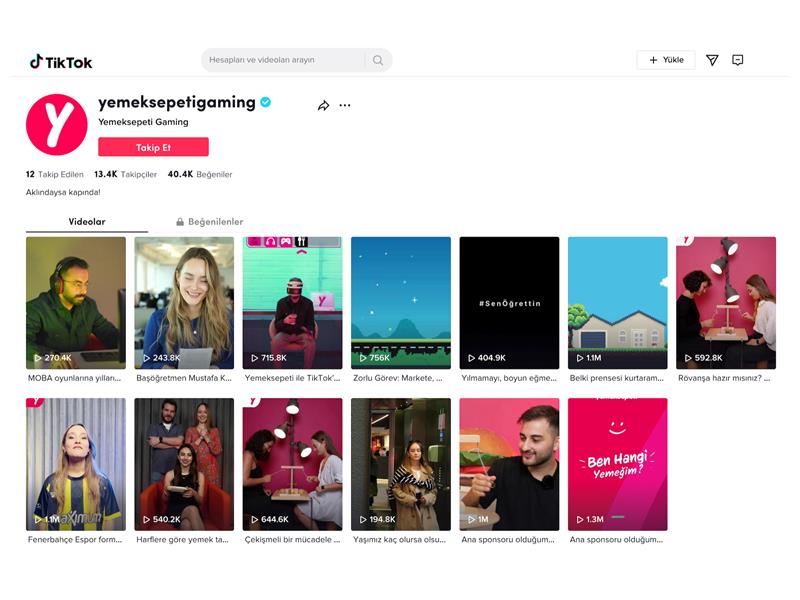Click the bio text Aklındaysa kapında!
Screen dimensions: 800x600
click(63, 192)
